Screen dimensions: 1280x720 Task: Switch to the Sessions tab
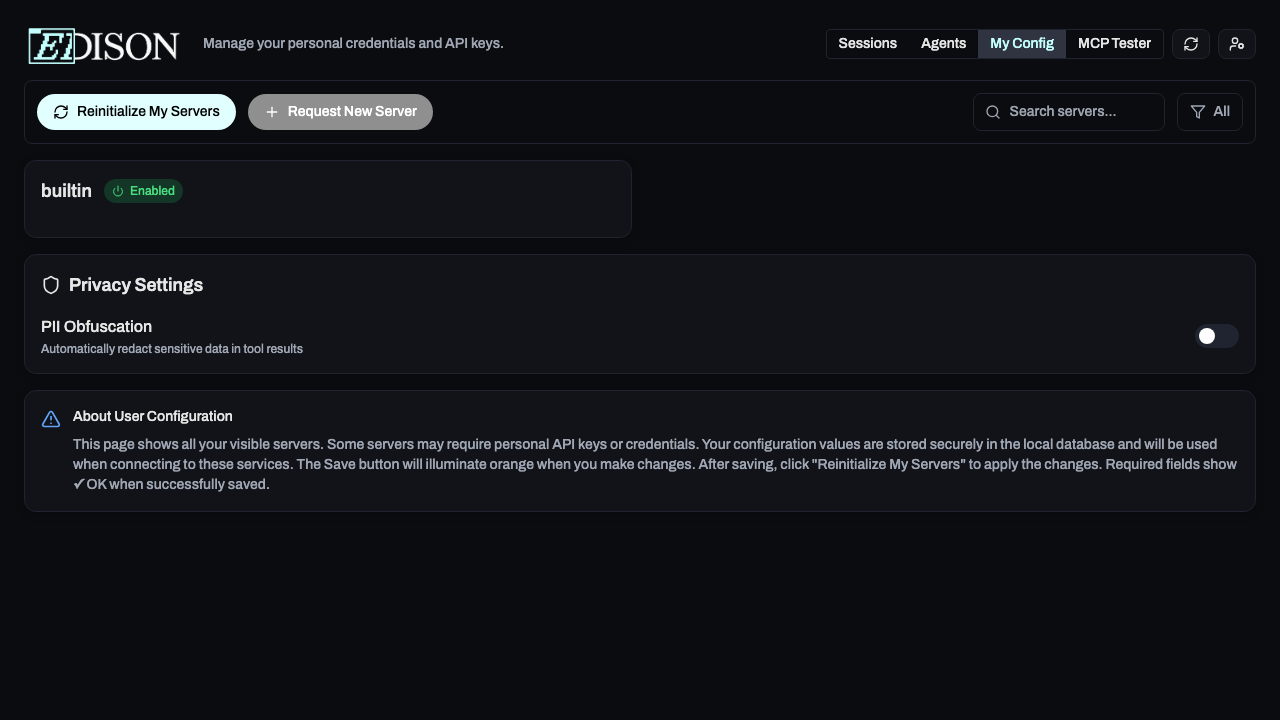[x=867, y=43]
